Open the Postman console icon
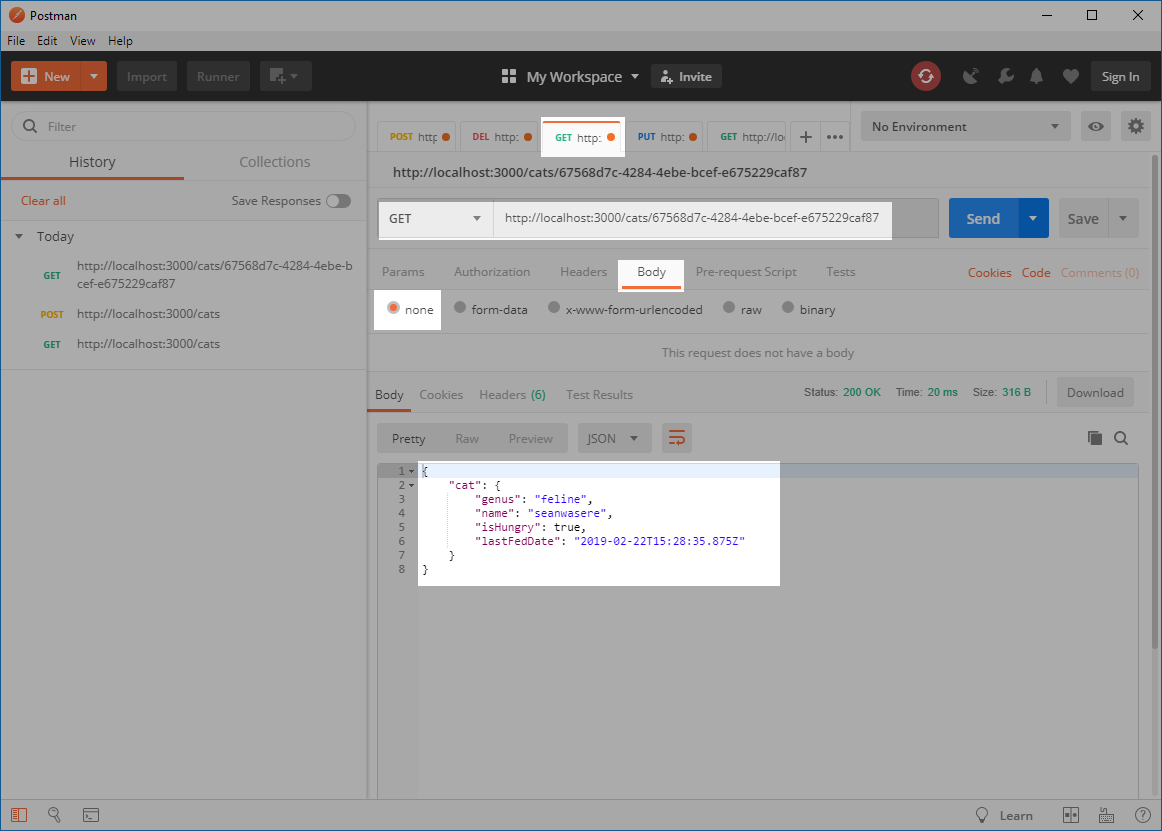 (90, 815)
